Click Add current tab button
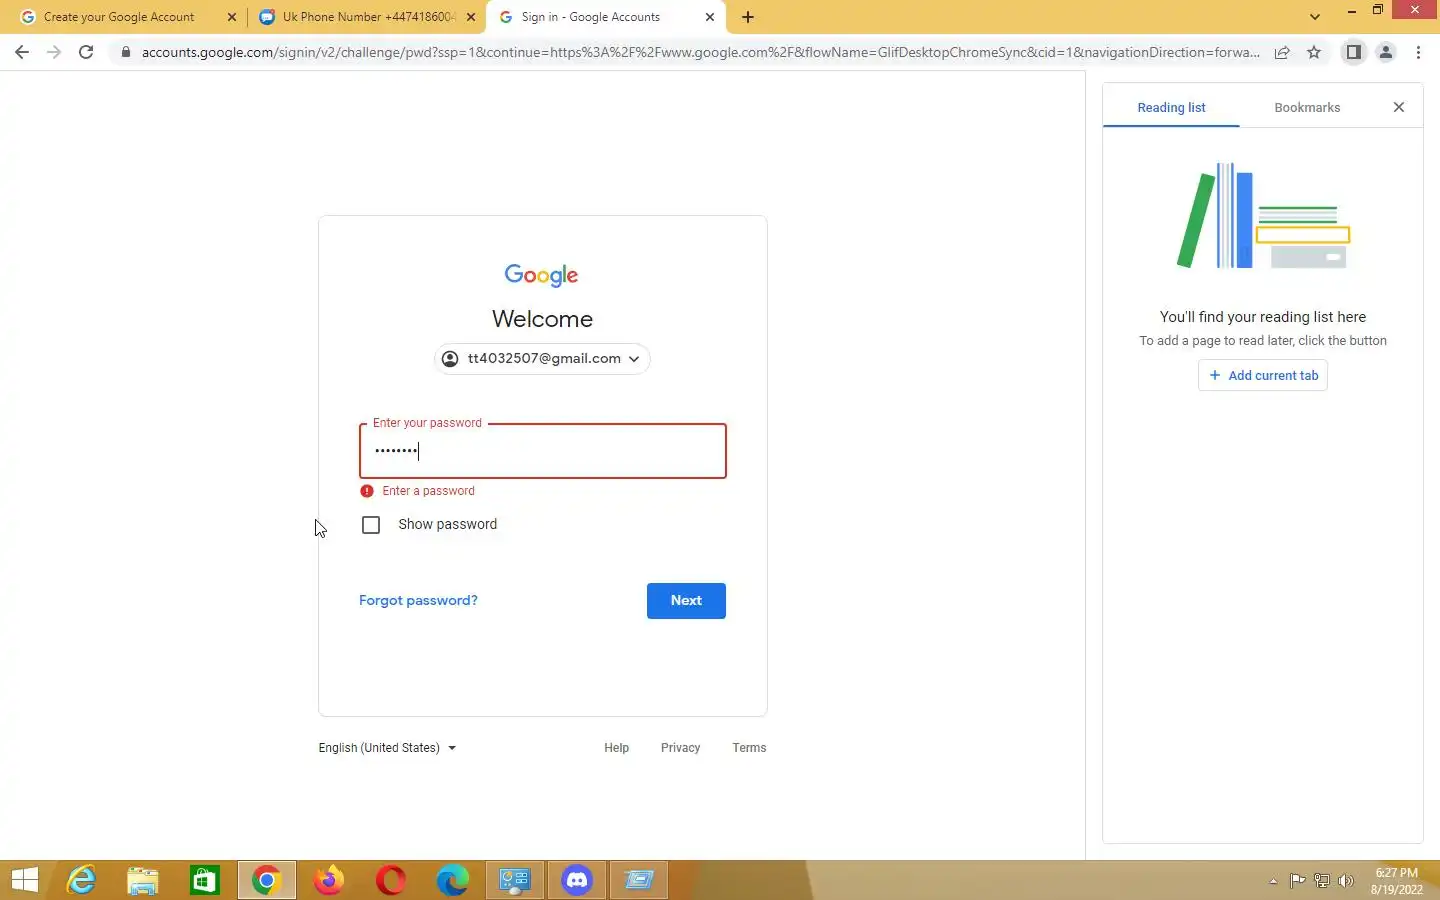The image size is (1440, 900). pyautogui.click(x=1263, y=375)
